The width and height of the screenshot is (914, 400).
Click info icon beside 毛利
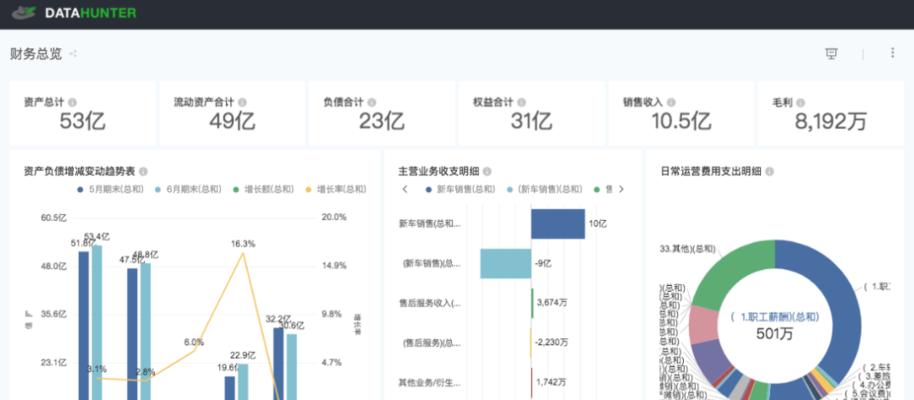pos(800,102)
